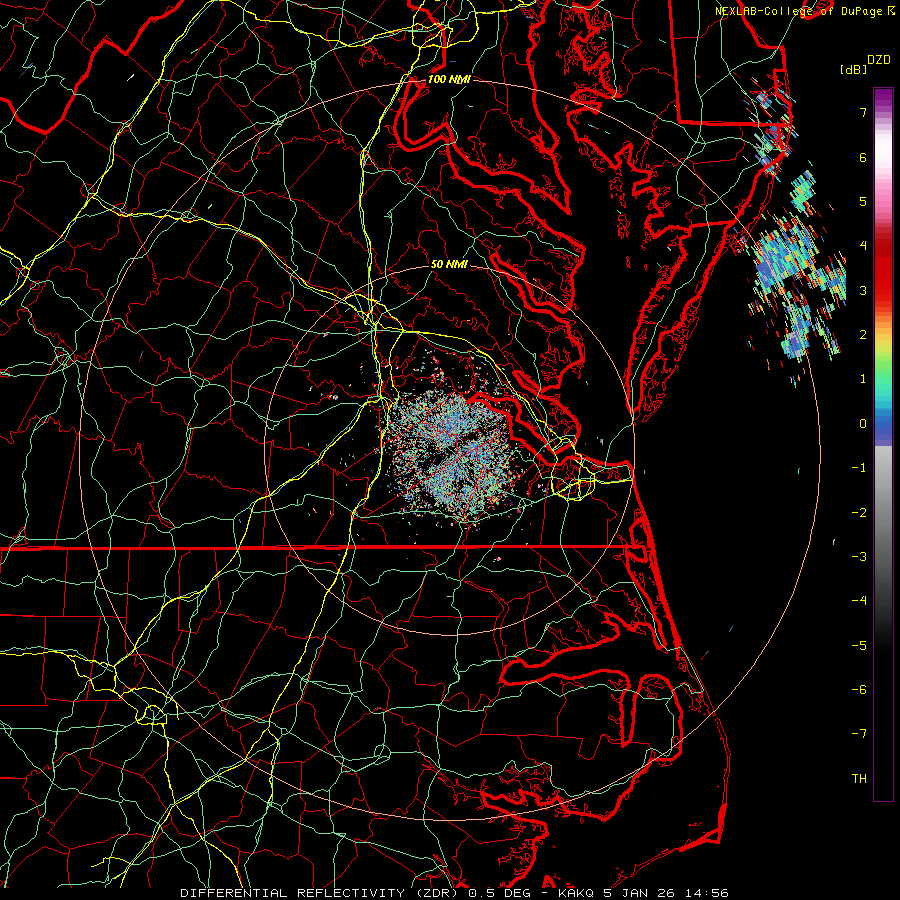Click 'DIFFERENTIAL REFLECTIVITY (ZDR)' caption text
The image size is (900, 900).
[x=321, y=893]
